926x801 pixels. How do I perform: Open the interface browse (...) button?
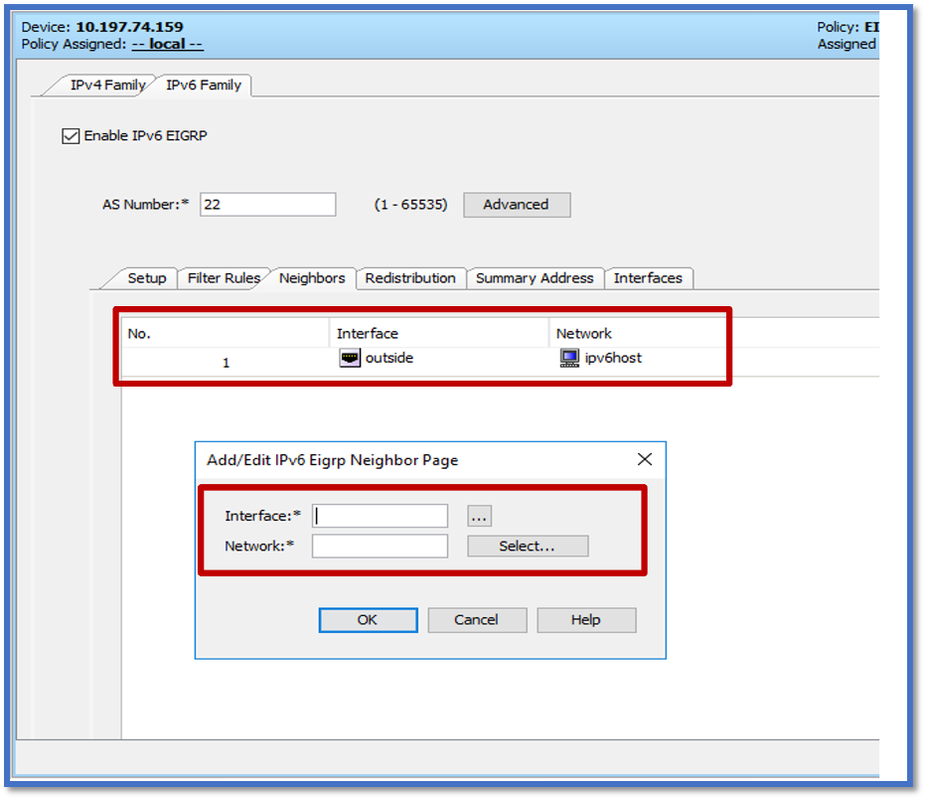[x=479, y=516]
